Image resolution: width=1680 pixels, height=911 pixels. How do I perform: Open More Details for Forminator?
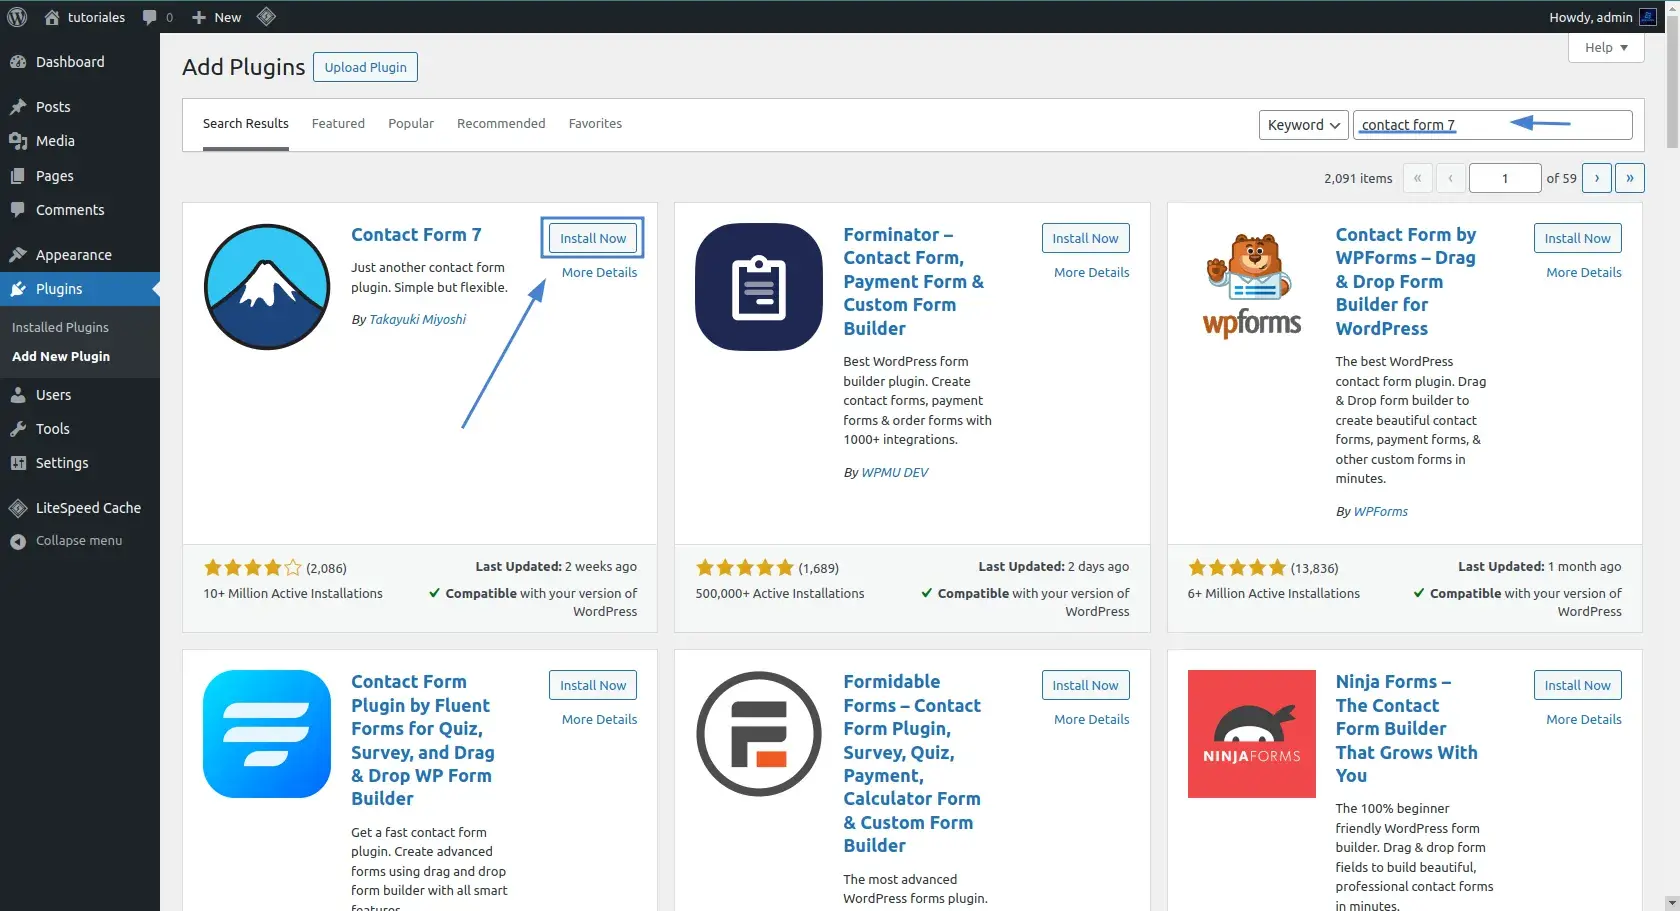pos(1091,272)
